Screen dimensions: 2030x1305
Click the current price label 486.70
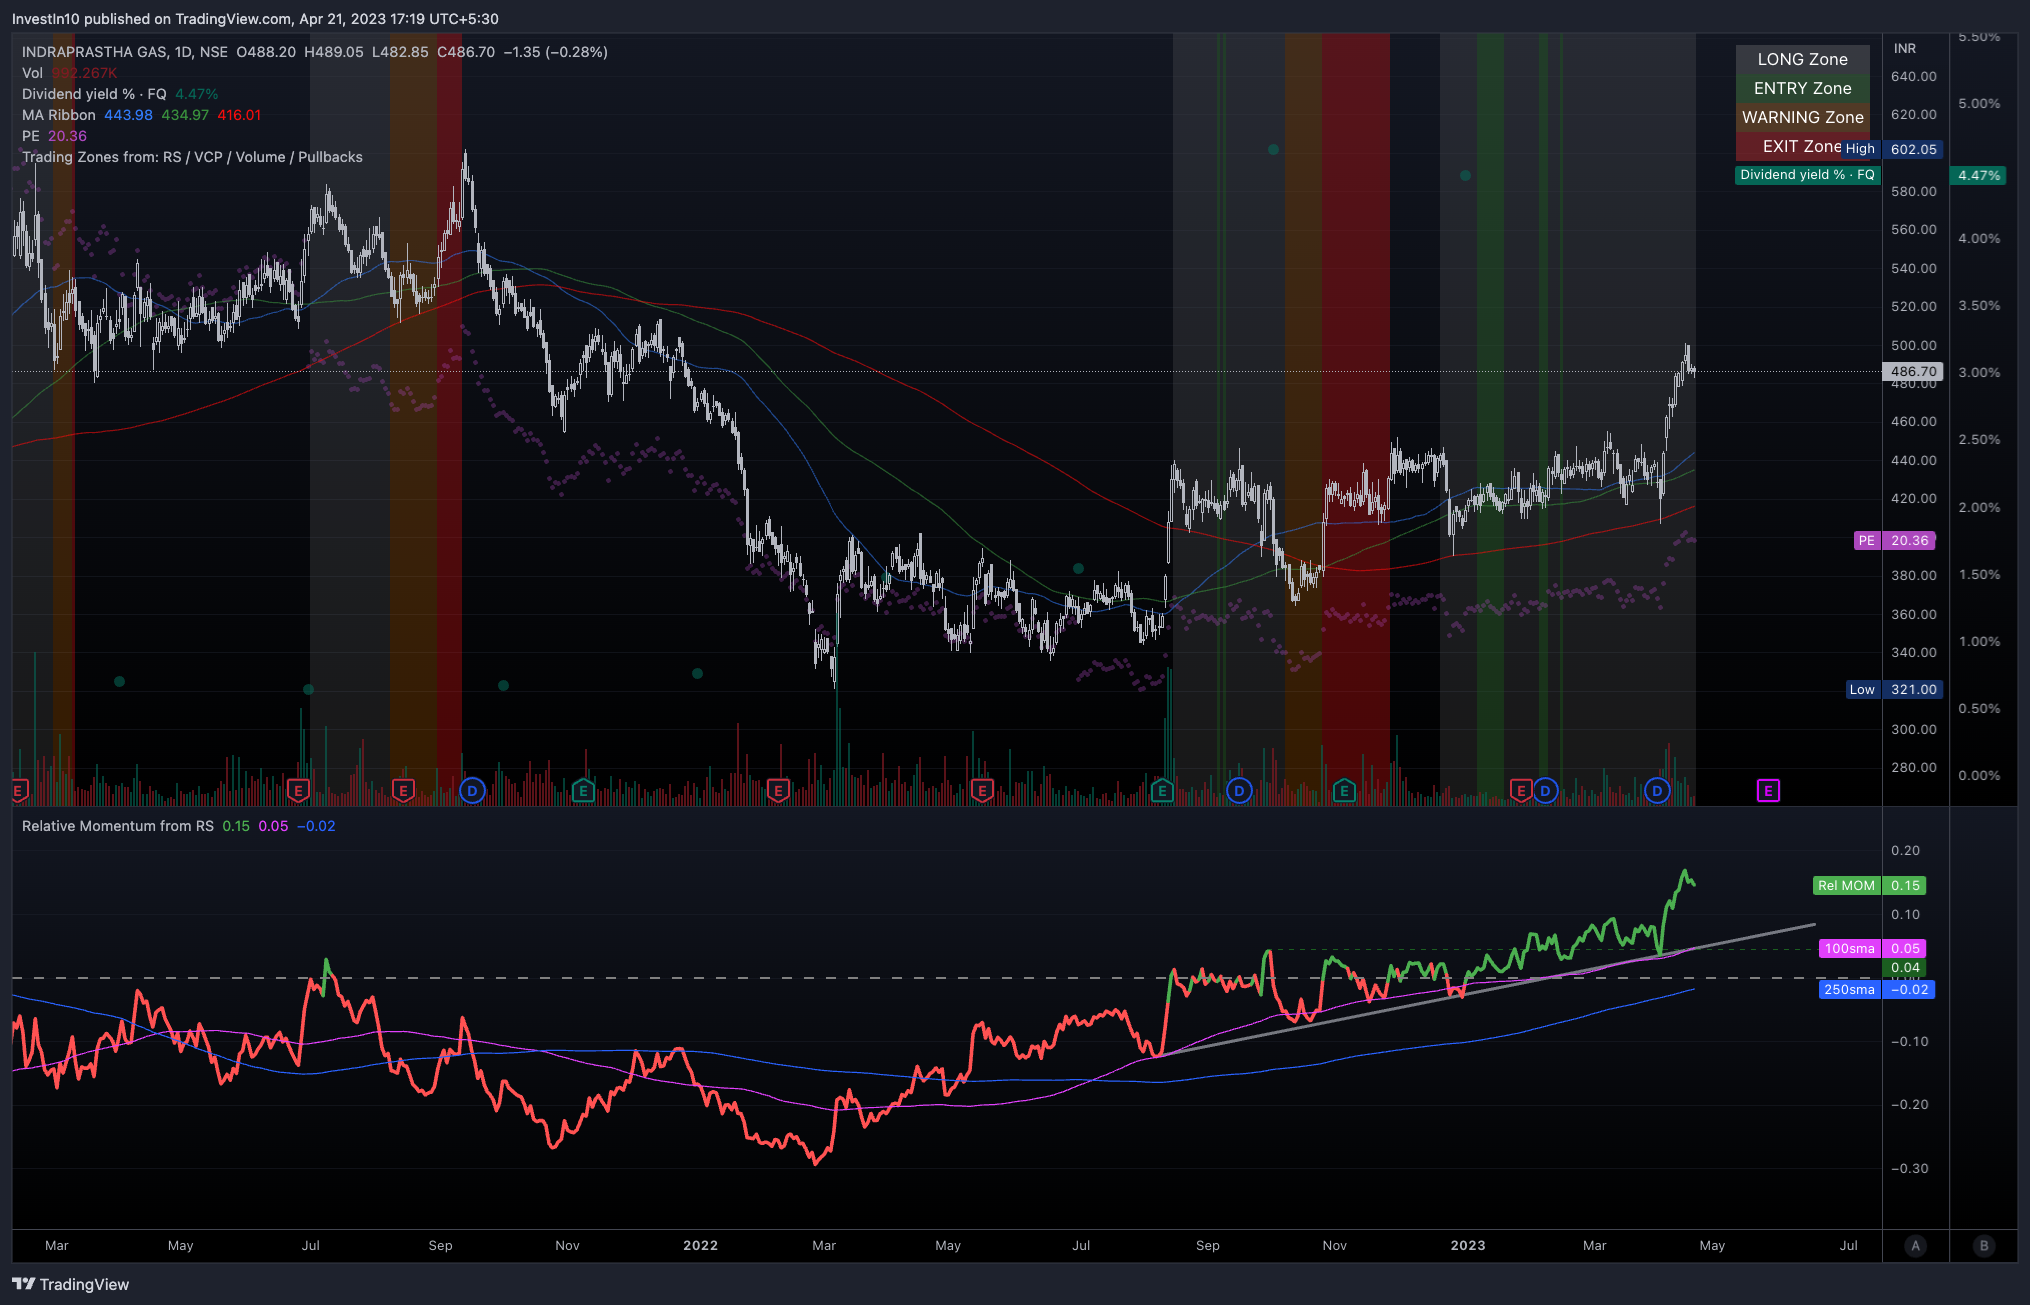click(x=1913, y=371)
